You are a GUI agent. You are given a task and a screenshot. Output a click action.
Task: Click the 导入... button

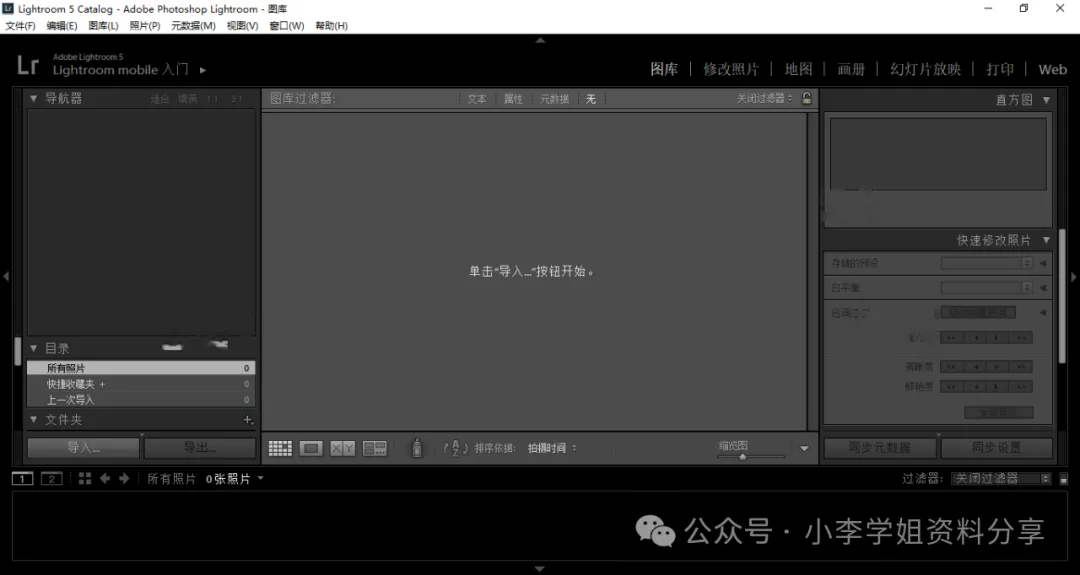tap(83, 448)
